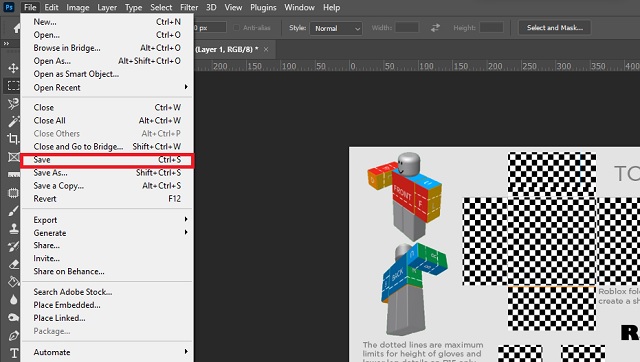The image size is (640, 362).
Task: Open the 3D menu
Action: point(211,7)
